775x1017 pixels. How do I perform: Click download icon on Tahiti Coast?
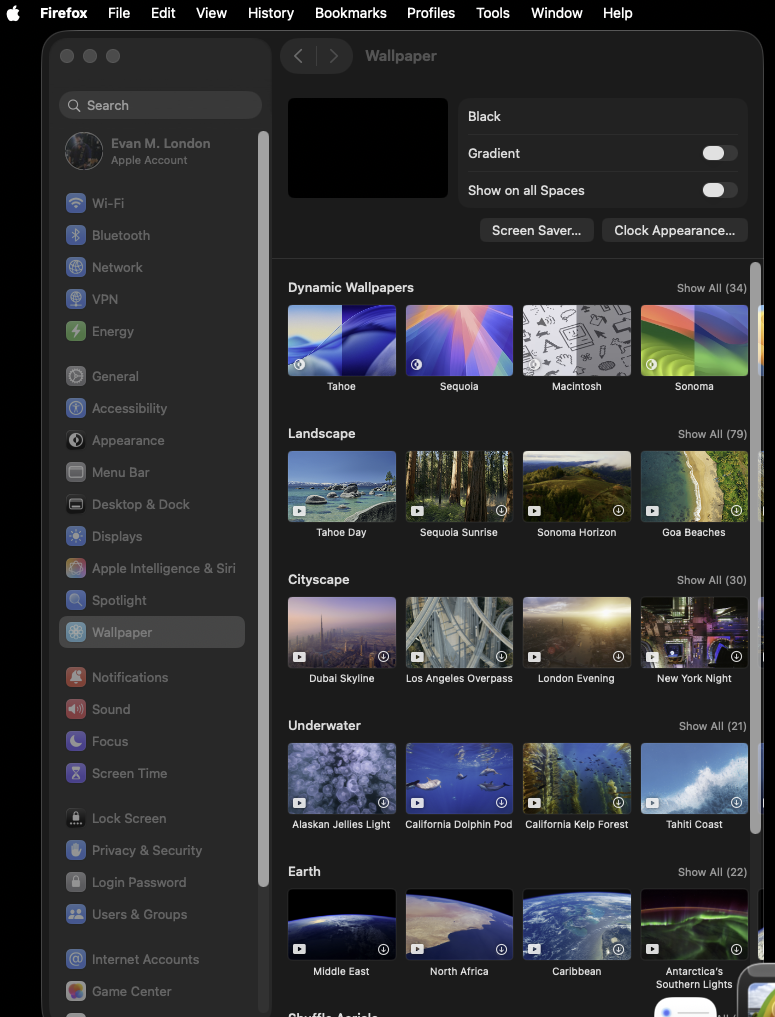click(x=736, y=802)
